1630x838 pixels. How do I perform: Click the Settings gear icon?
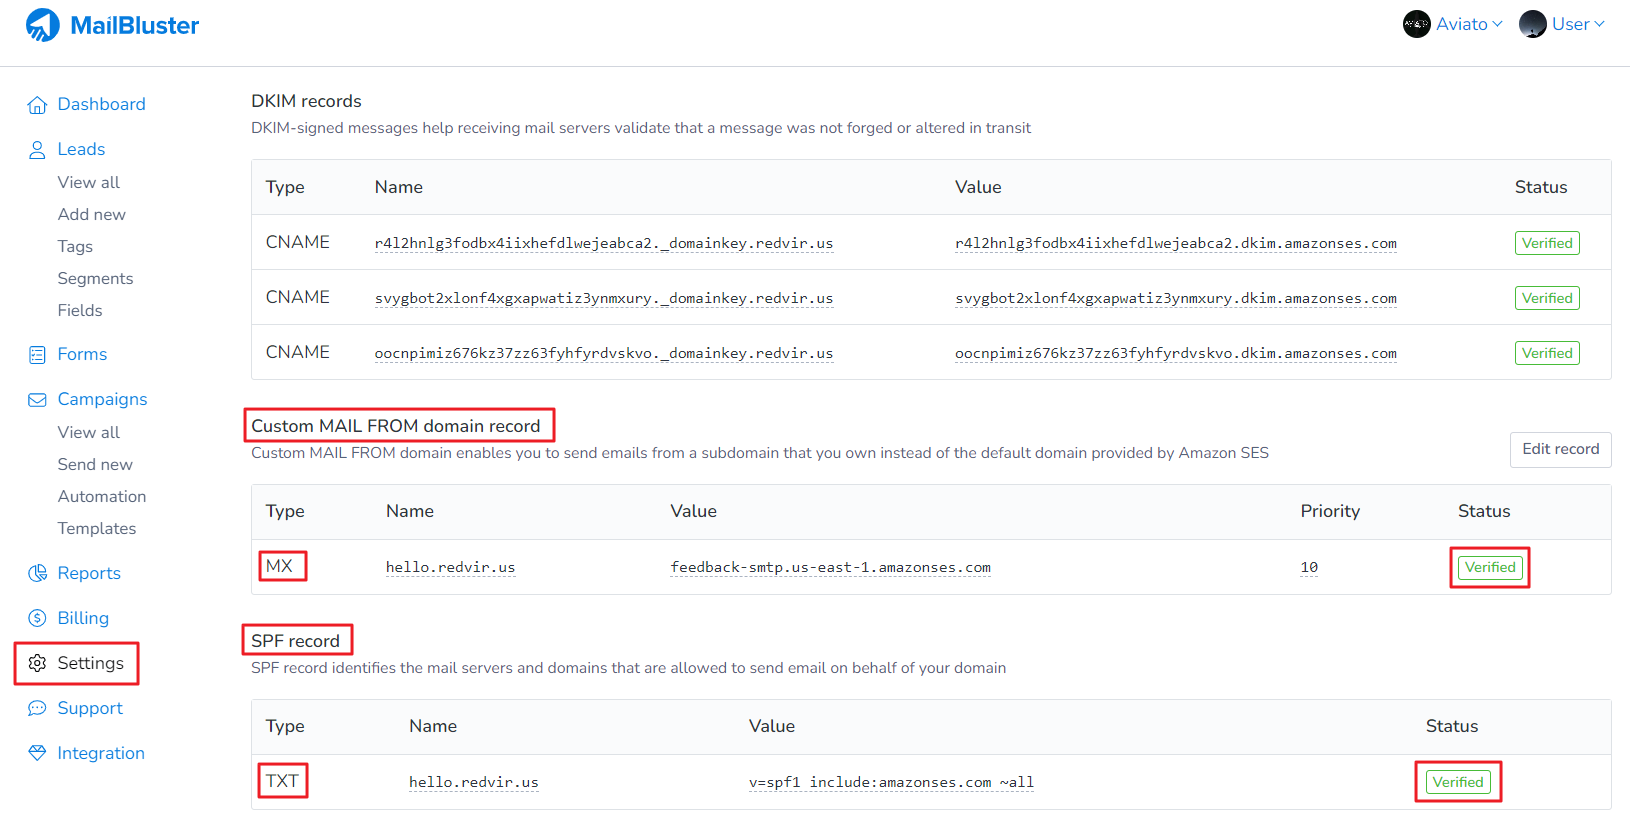click(x=37, y=664)
